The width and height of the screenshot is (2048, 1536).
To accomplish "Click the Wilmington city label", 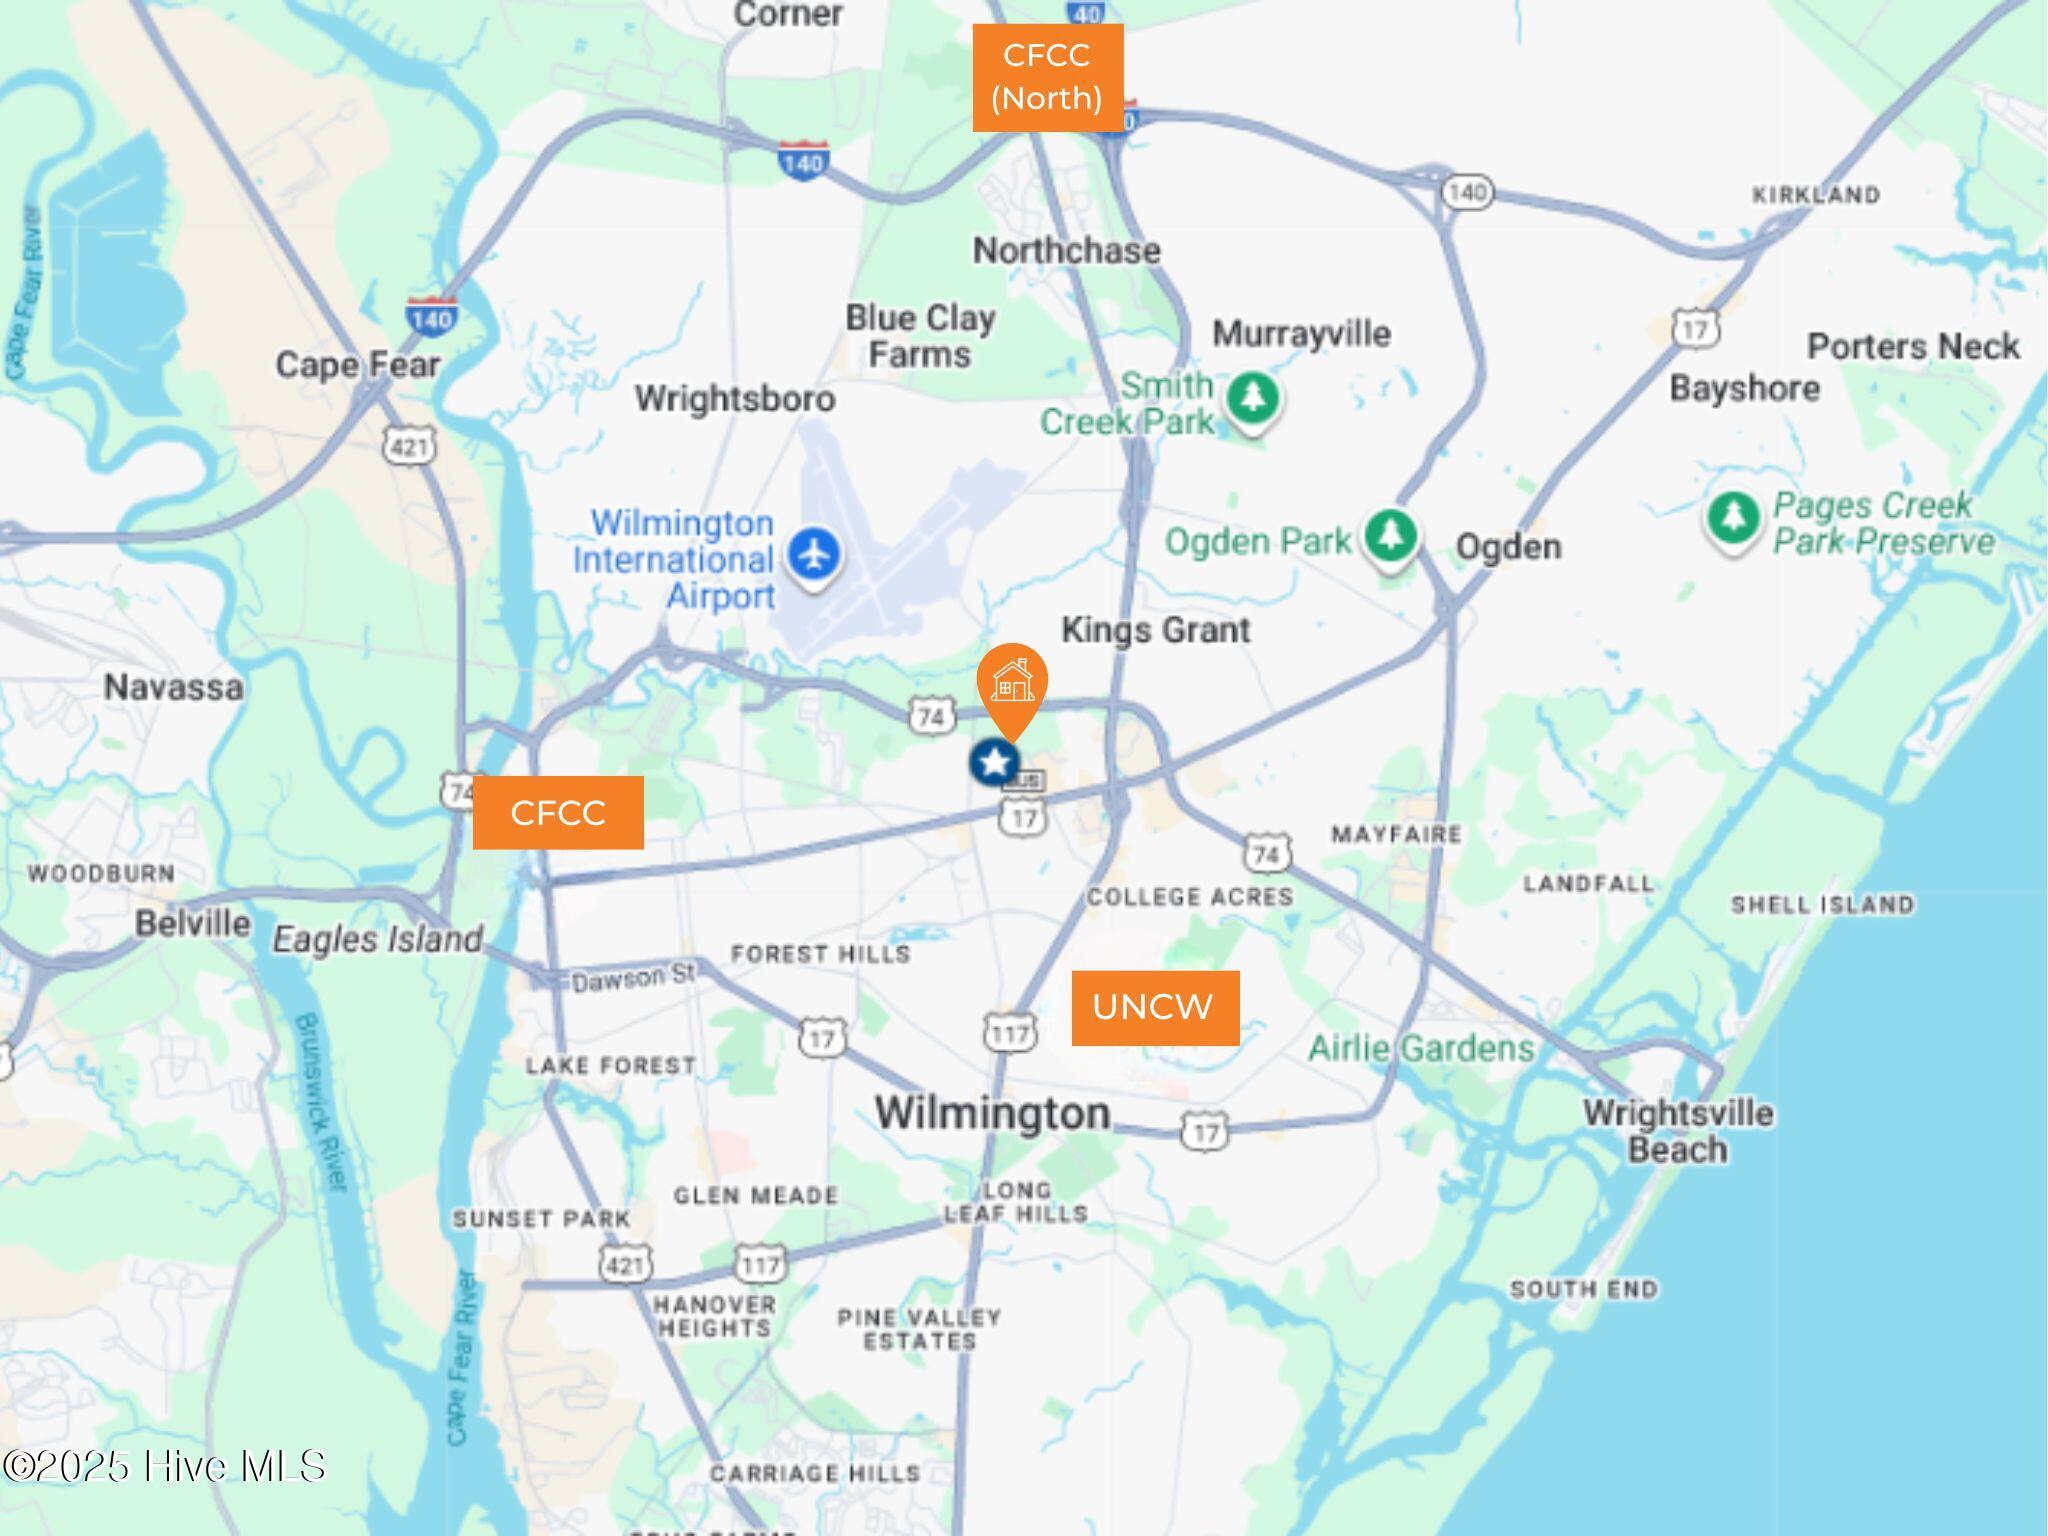I will click(993, 1113).
